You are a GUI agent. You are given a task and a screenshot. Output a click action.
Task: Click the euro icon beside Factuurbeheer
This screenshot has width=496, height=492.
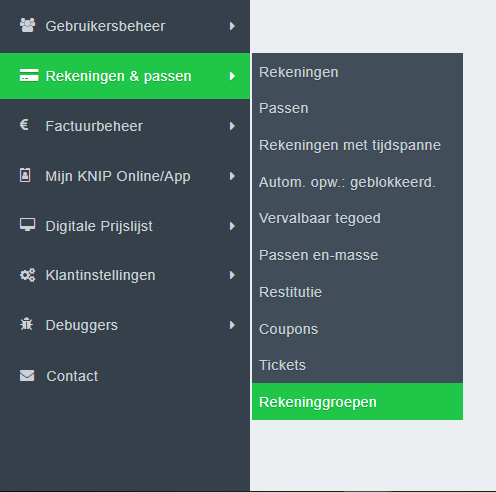24,125
